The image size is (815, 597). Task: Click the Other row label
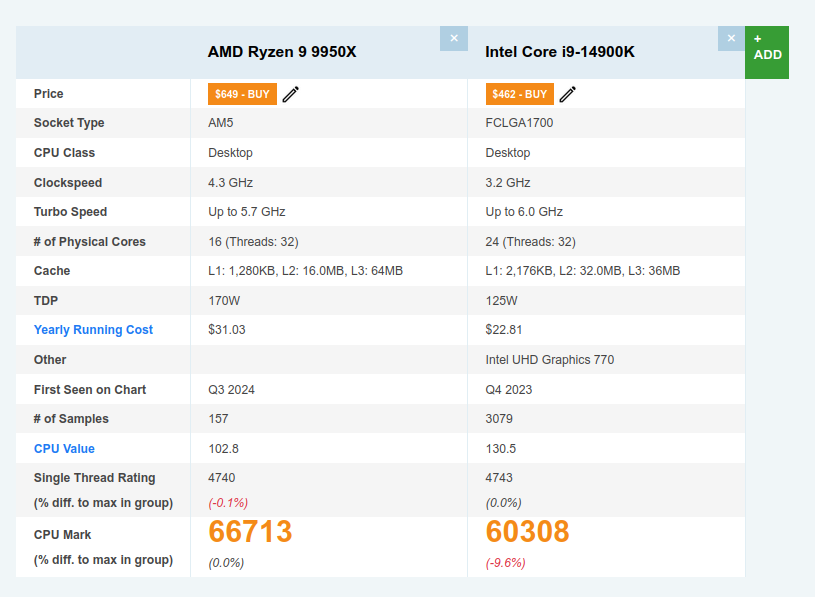tap(50, 360)
